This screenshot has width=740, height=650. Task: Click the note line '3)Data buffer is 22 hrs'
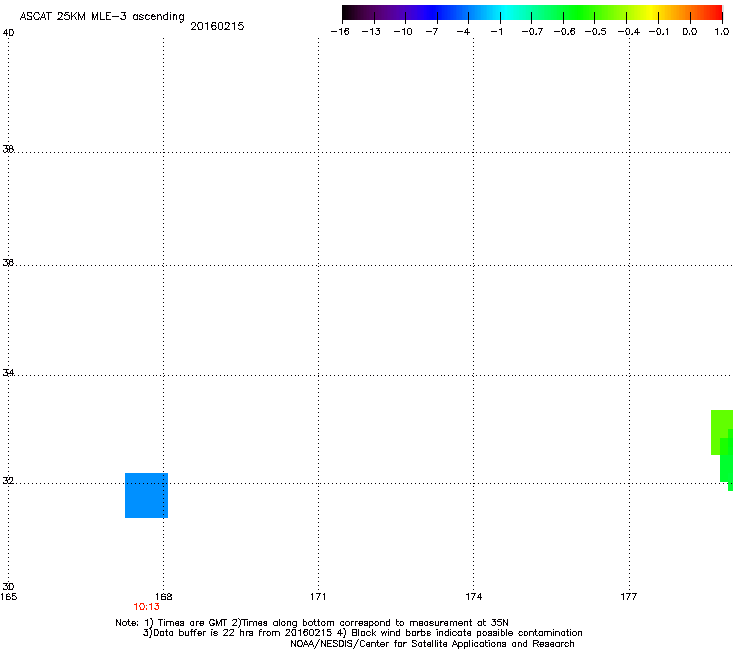coord(362,633)
